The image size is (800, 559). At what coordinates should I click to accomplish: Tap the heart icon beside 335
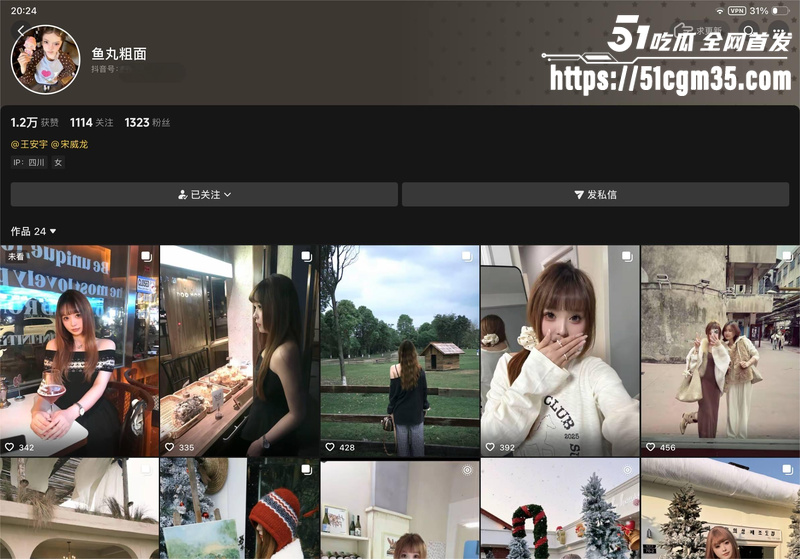[x=169, y=447]
